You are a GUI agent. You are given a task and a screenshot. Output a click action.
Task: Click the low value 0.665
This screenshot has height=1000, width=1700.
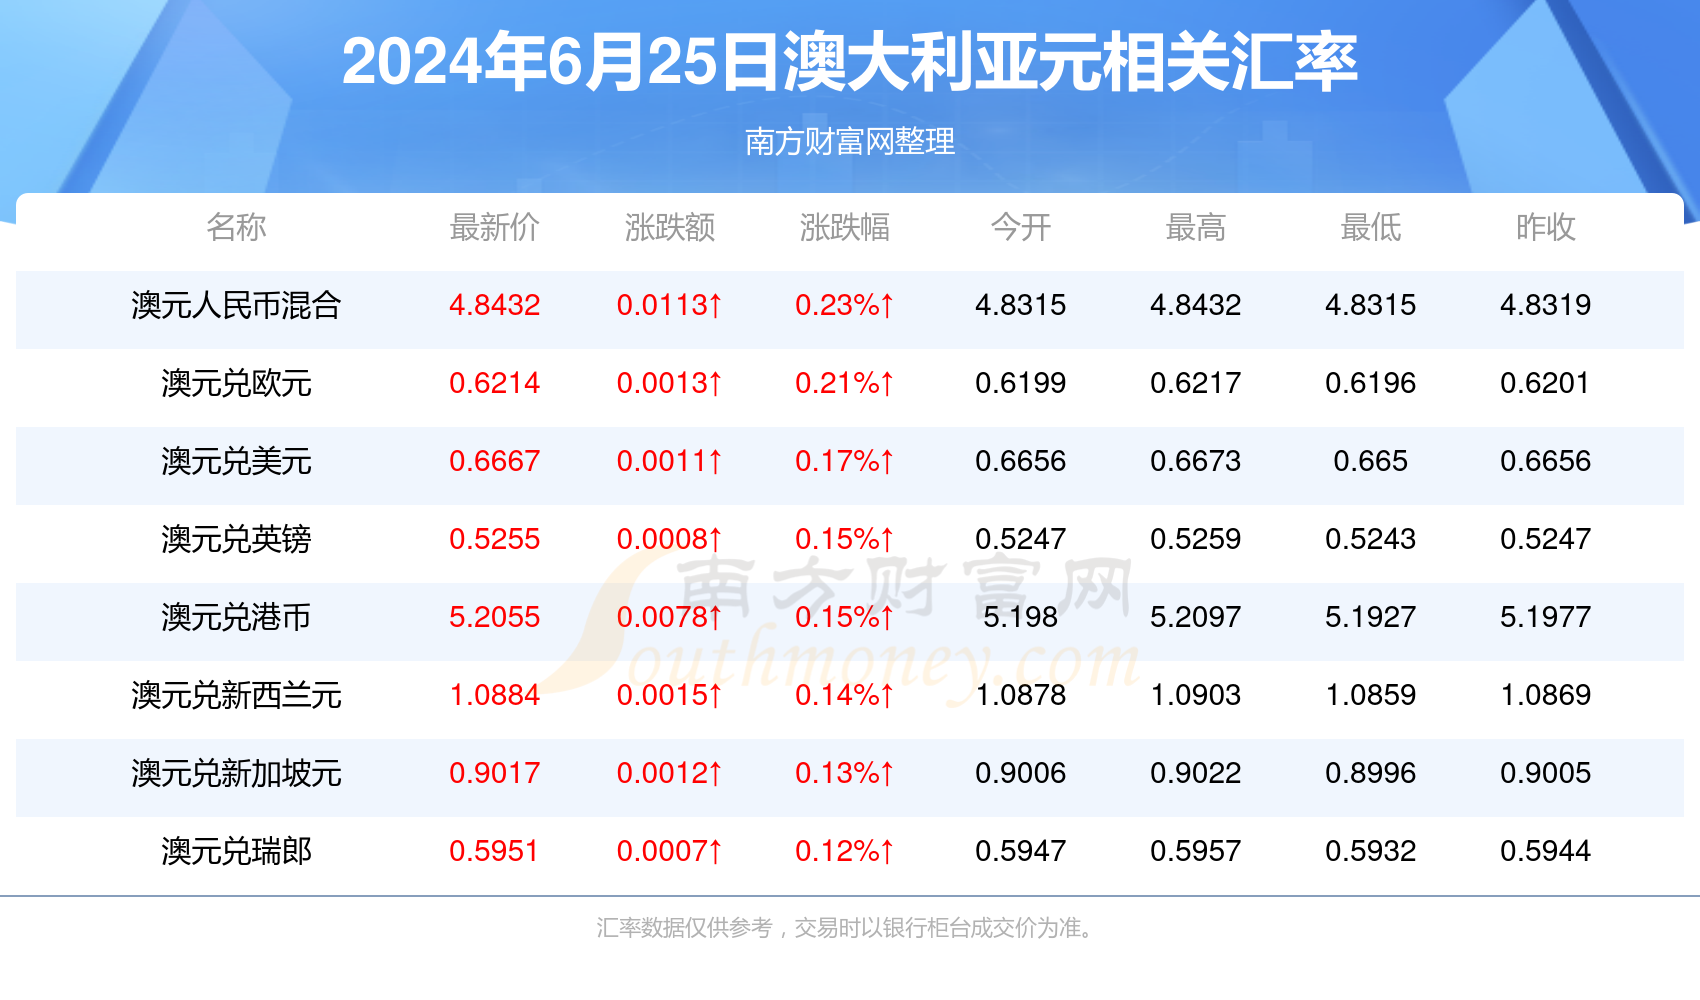1371,461
